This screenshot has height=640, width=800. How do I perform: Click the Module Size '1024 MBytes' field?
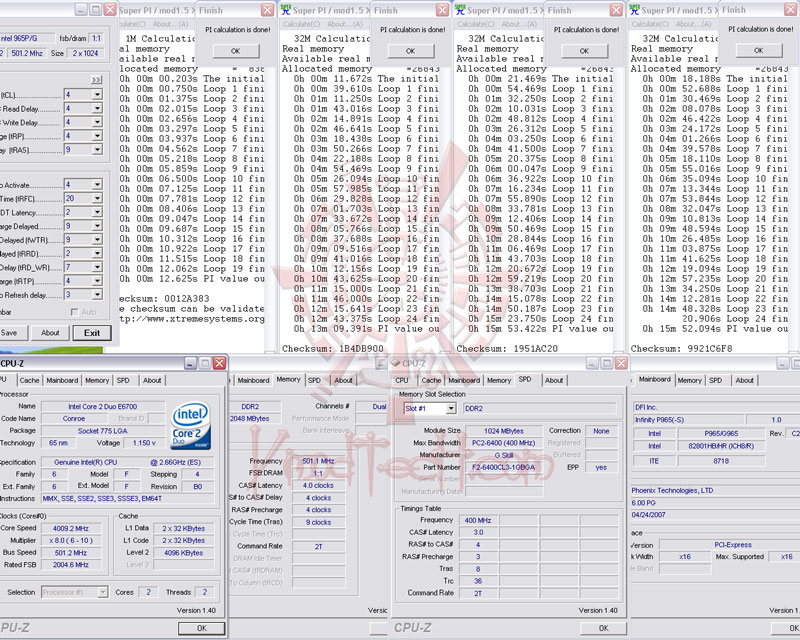click(x=504, y=431)
